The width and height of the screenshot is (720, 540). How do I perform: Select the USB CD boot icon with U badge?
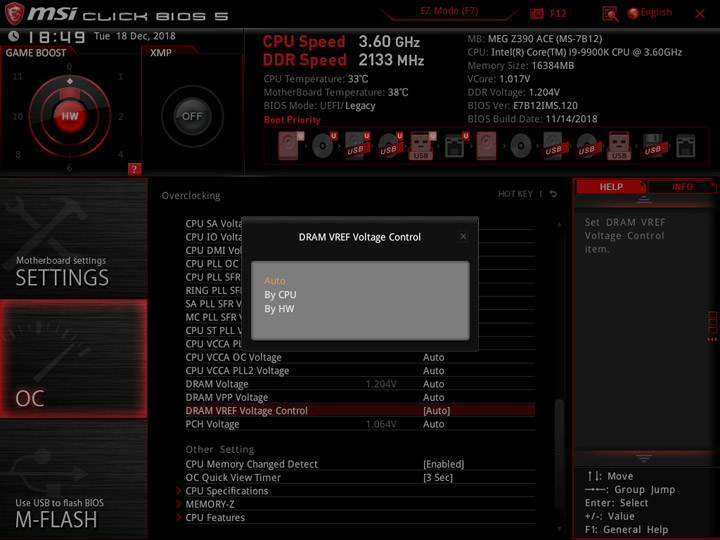[x=389, y=146]
